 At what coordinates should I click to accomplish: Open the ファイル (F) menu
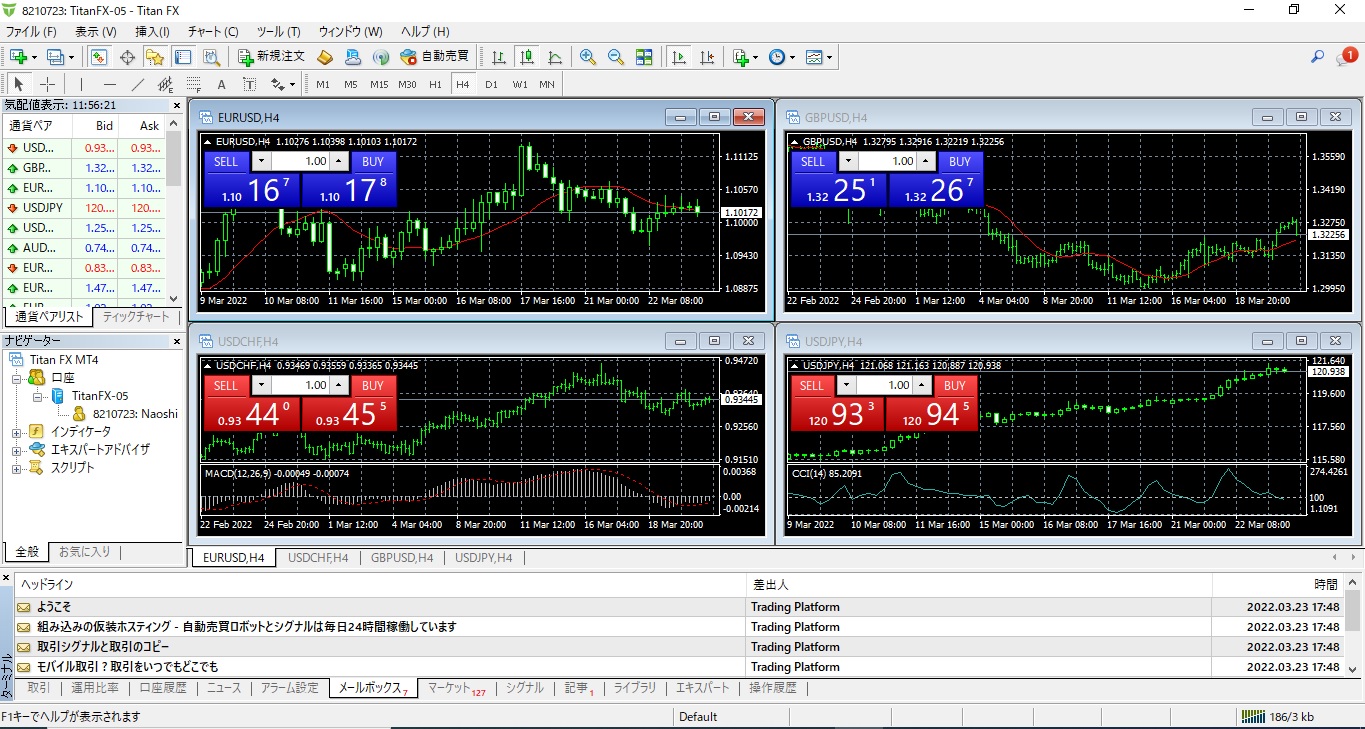pos(32,32)
